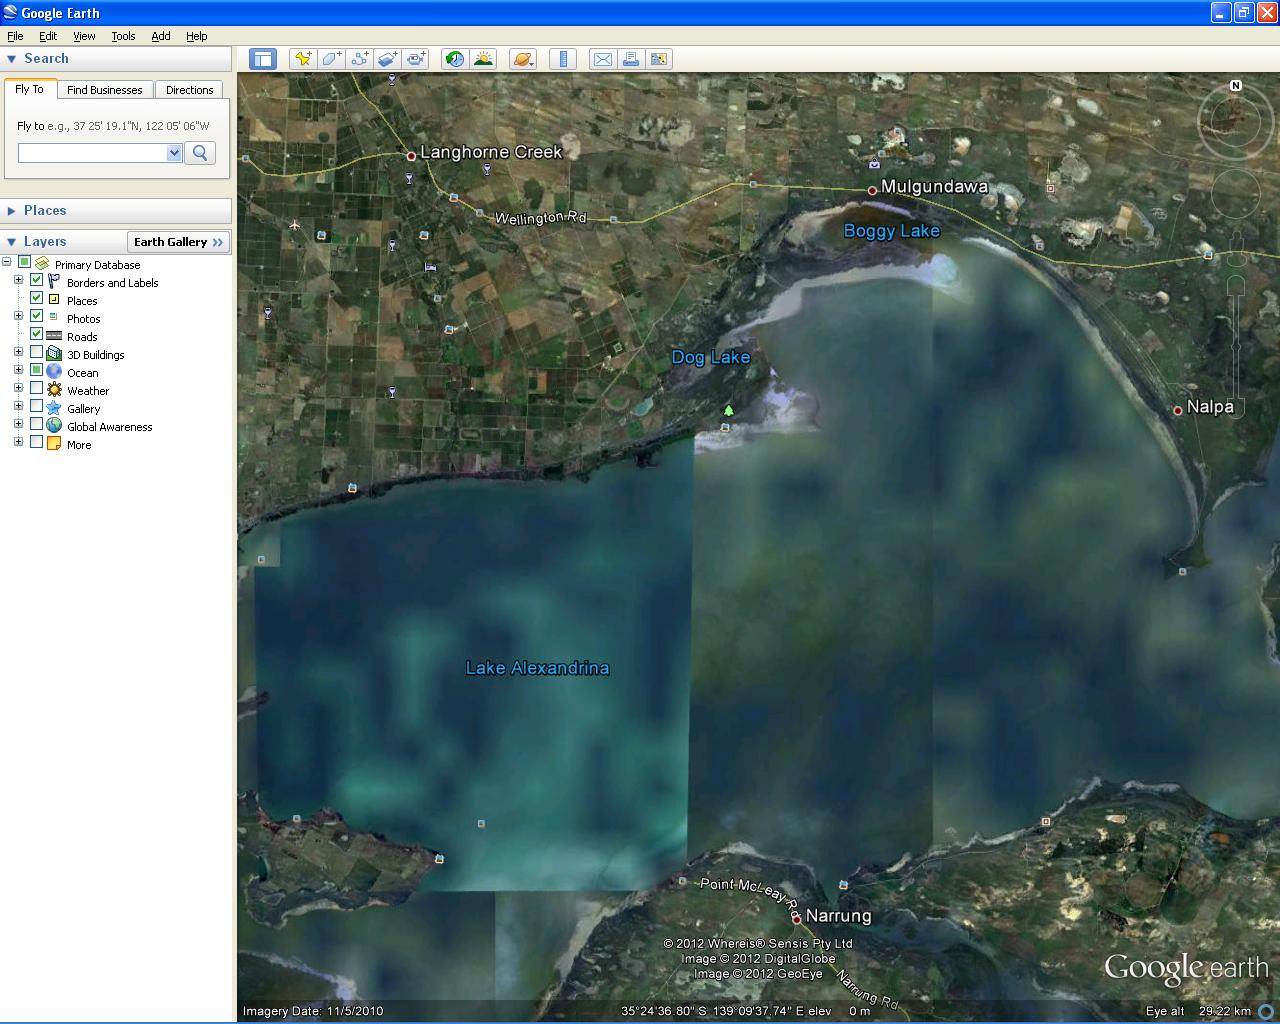The height and width of the screenshot is (1024, 1280).
Task: Click the Add Placemark pushpin icon
Action: 302,59
